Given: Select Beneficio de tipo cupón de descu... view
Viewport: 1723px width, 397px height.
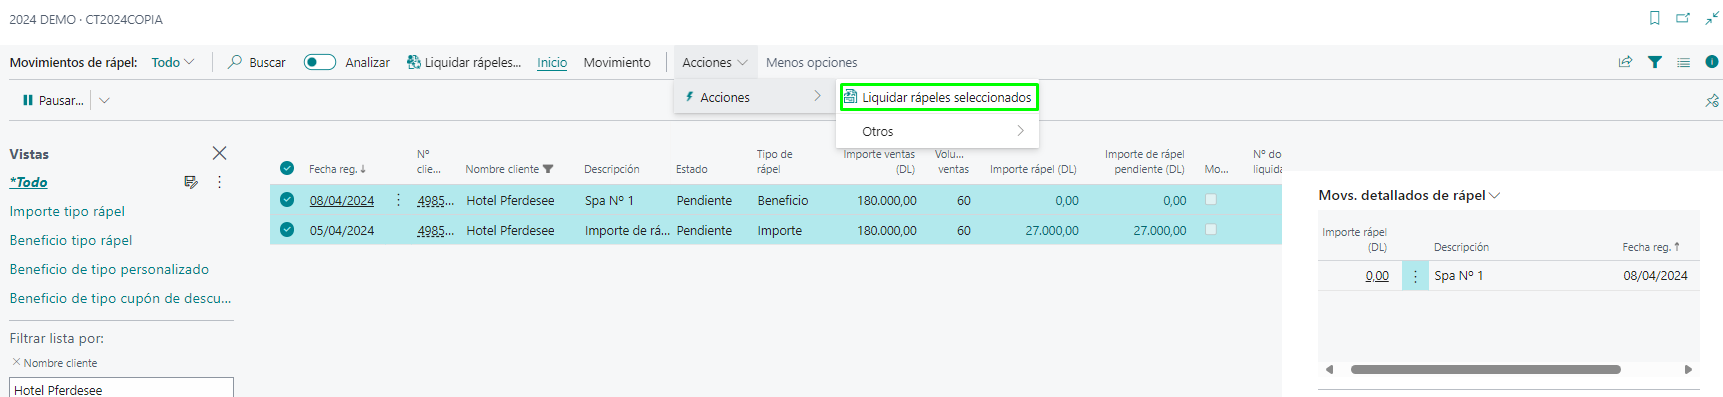Looking at the screenshot, I should click(120, 298).
